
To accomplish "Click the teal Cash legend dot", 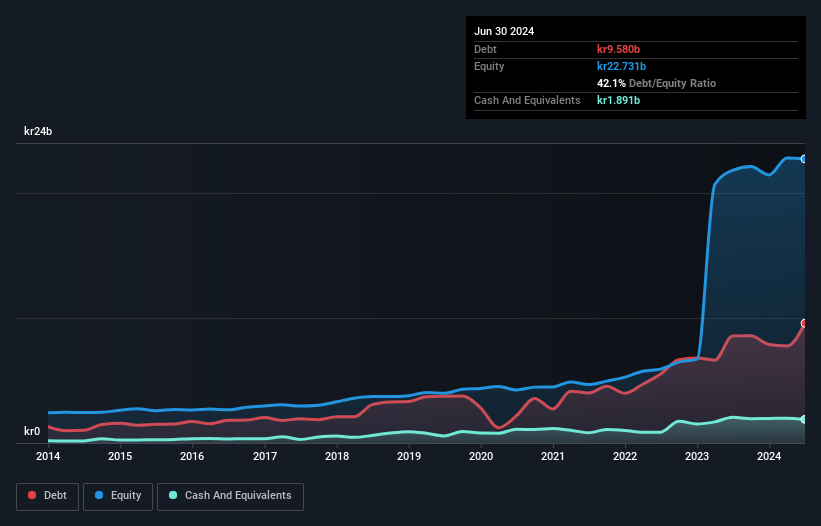I will pos(173,495).
